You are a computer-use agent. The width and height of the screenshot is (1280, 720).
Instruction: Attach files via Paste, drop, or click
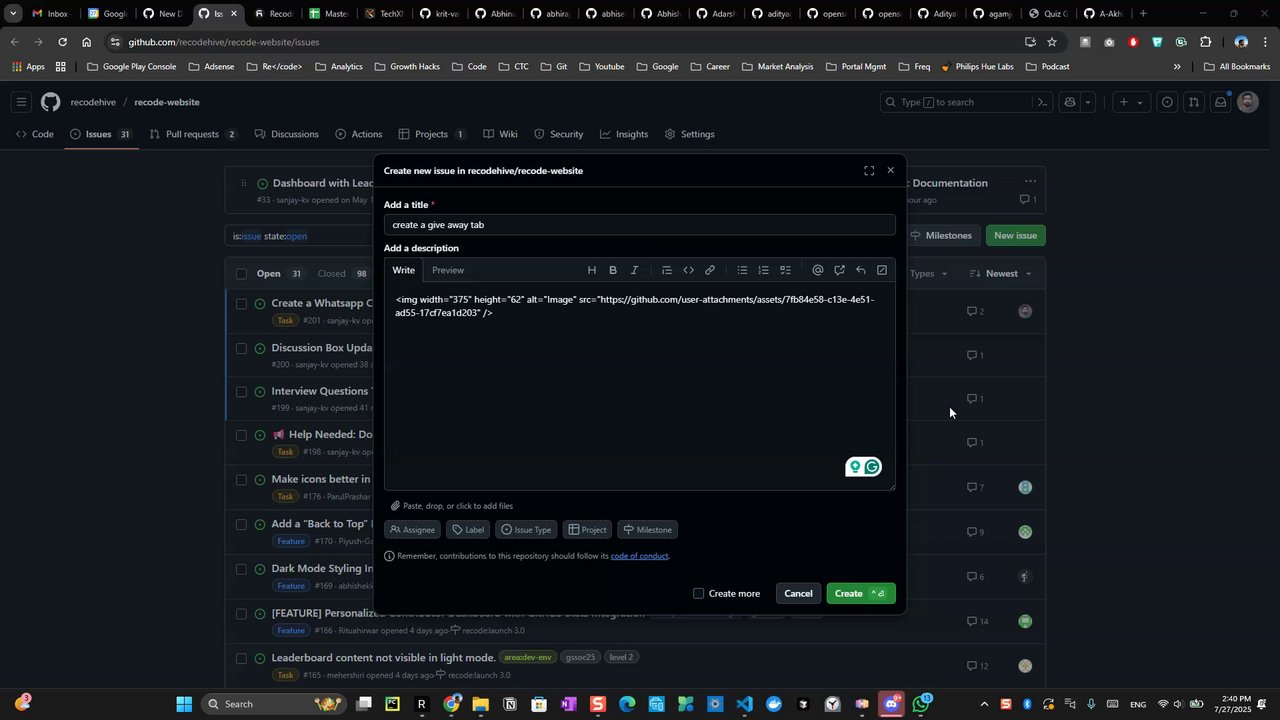coord(451,506)
